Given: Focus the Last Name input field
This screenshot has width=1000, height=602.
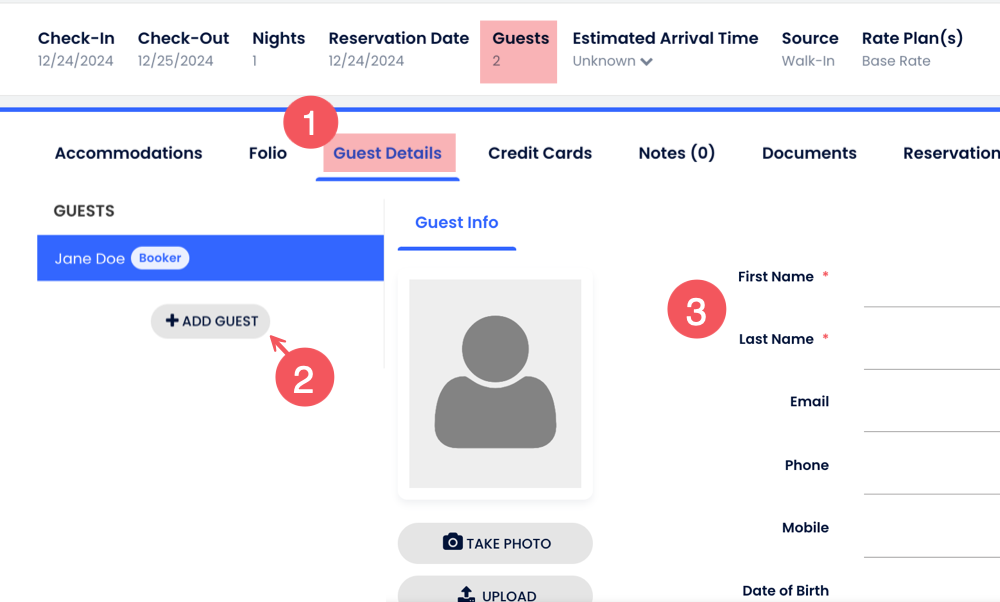Looking at the screenshot, I should point(930,353).
